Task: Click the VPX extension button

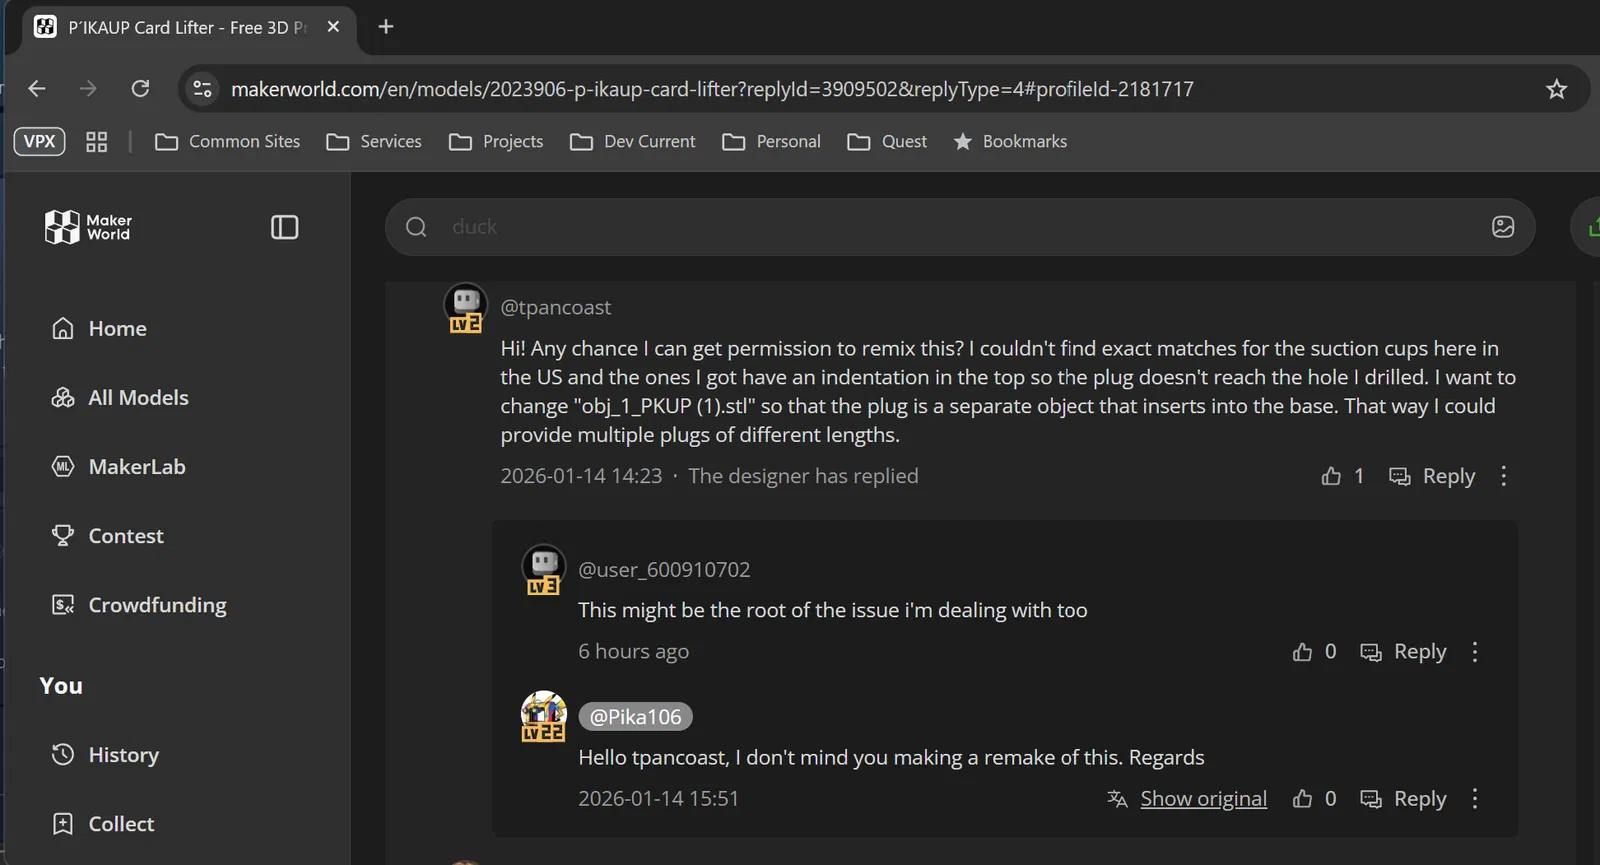Action: pyautogui.click(x=39, y=142)
